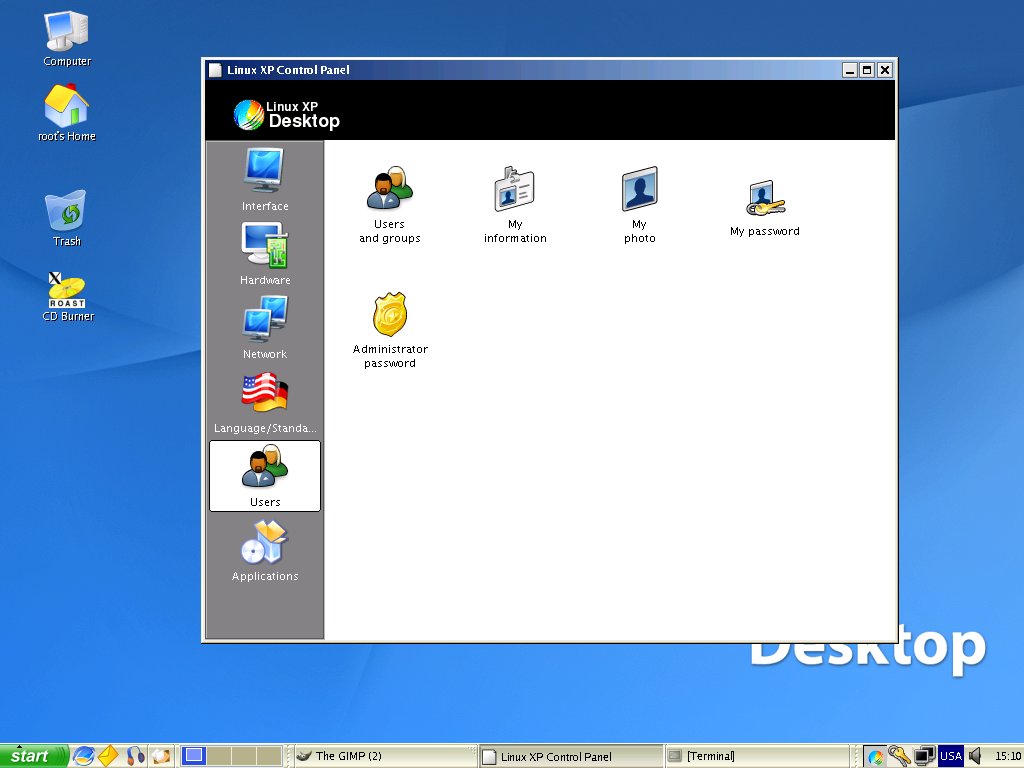This screenshot has width=1024, height=768.
Task: Open Users and groups settings
Action: coord(390,204)
